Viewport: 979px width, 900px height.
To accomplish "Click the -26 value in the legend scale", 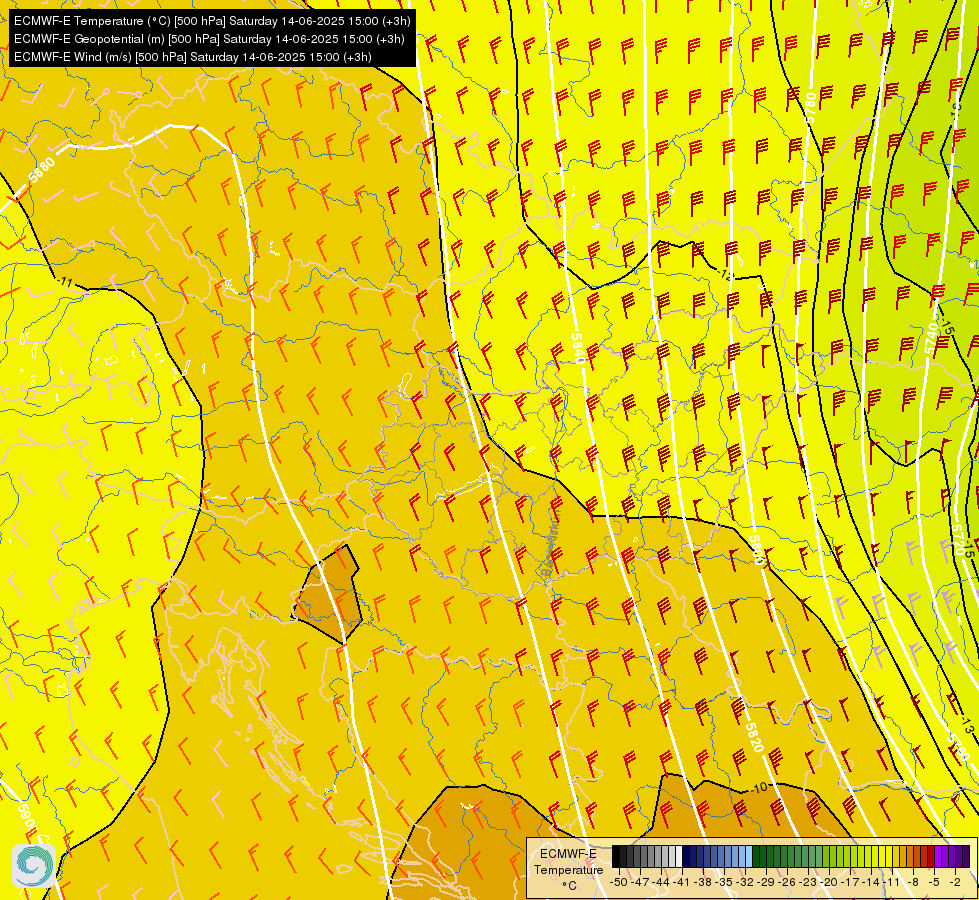I will (789, 882).
